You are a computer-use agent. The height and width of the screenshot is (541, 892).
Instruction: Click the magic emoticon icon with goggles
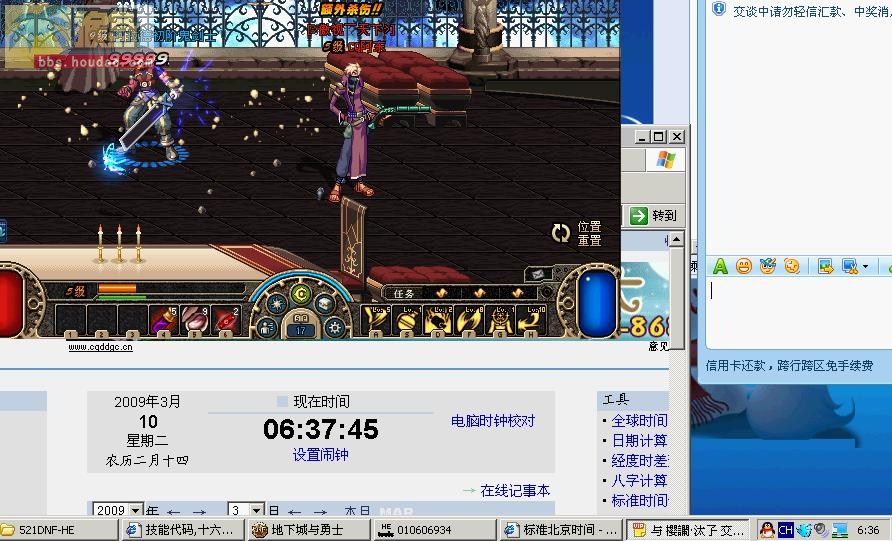tap(767, 266)
